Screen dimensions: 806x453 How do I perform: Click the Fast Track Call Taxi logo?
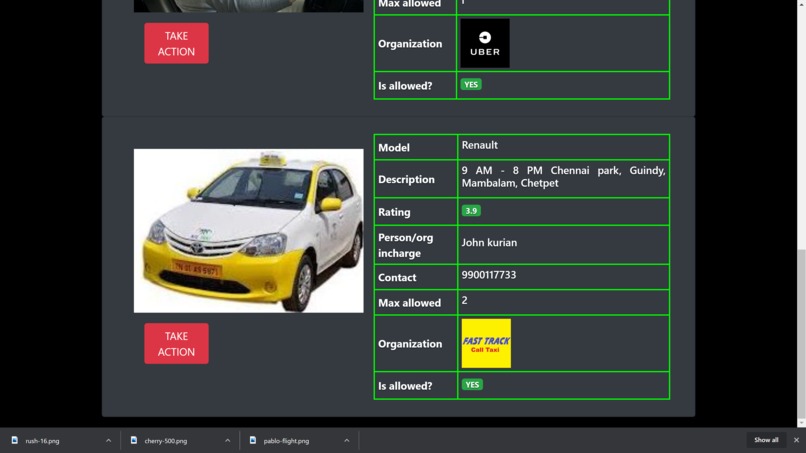click(x=486, y=343)
